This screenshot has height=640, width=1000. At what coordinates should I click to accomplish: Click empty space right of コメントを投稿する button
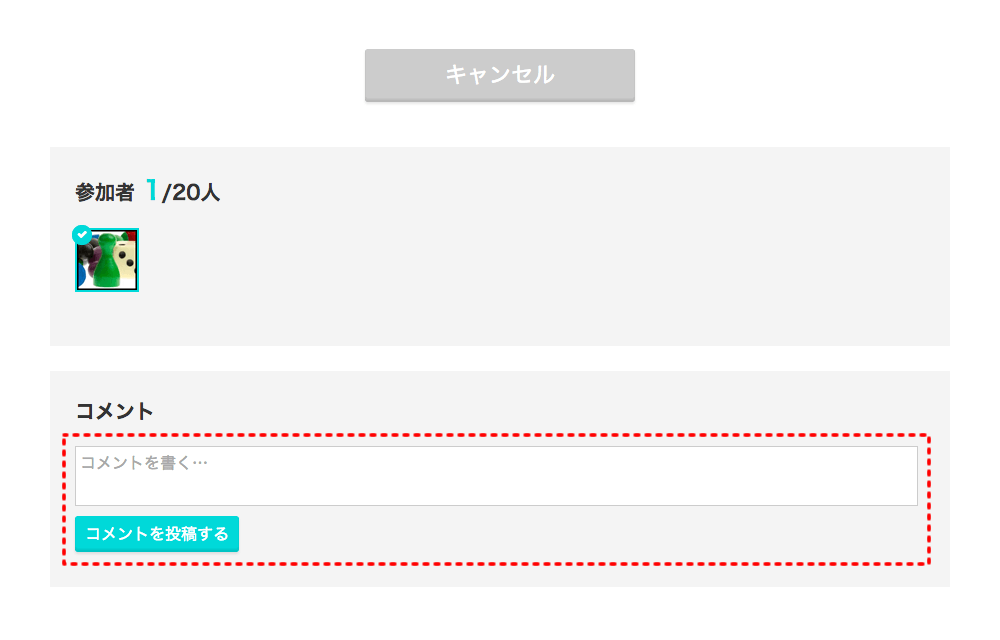580,534
